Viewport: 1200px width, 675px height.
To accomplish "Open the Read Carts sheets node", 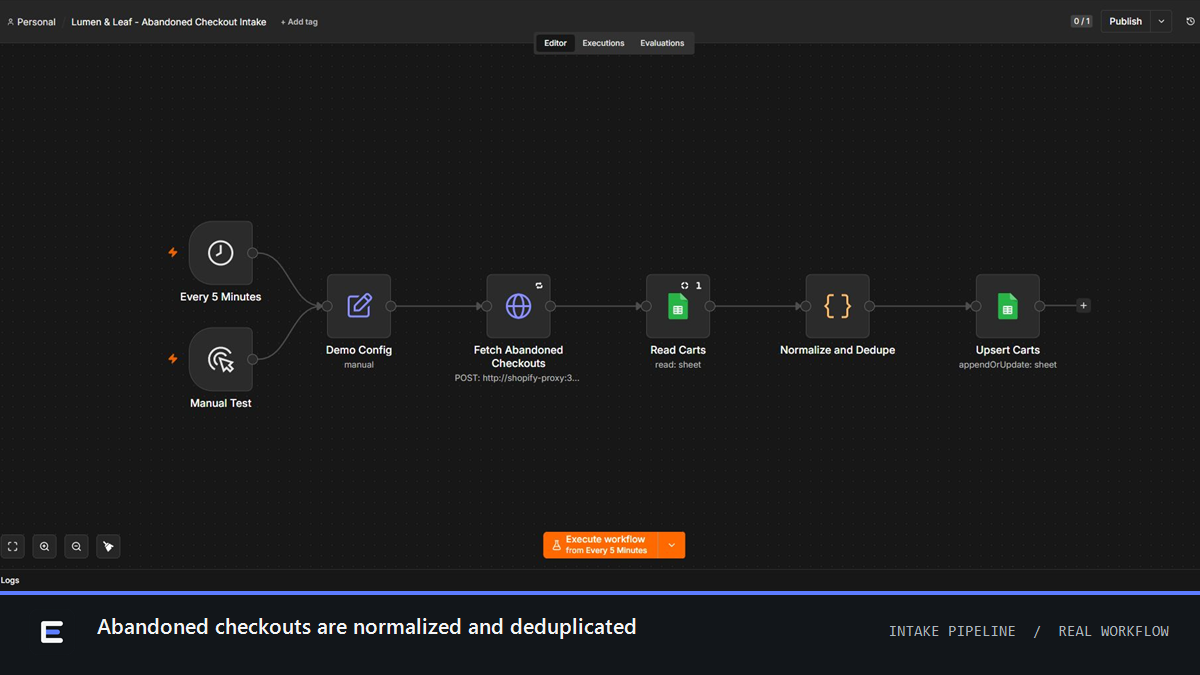I will [678, 306].
